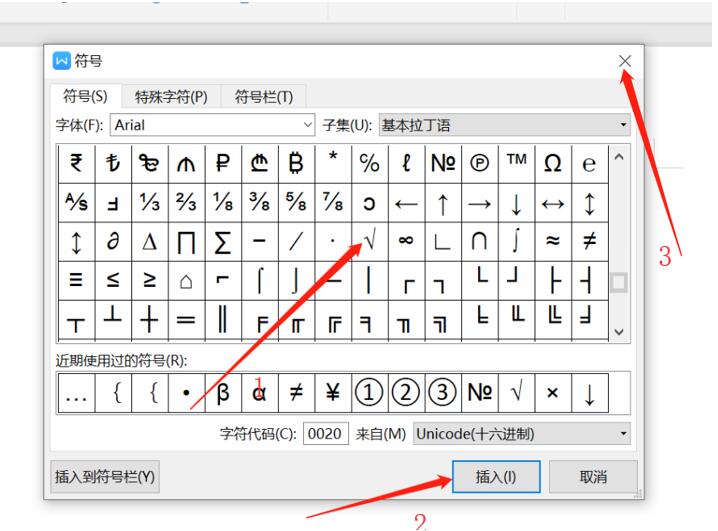
Task: Choose the double vertical line ║ symbol
Action: [x=223, y=320]
